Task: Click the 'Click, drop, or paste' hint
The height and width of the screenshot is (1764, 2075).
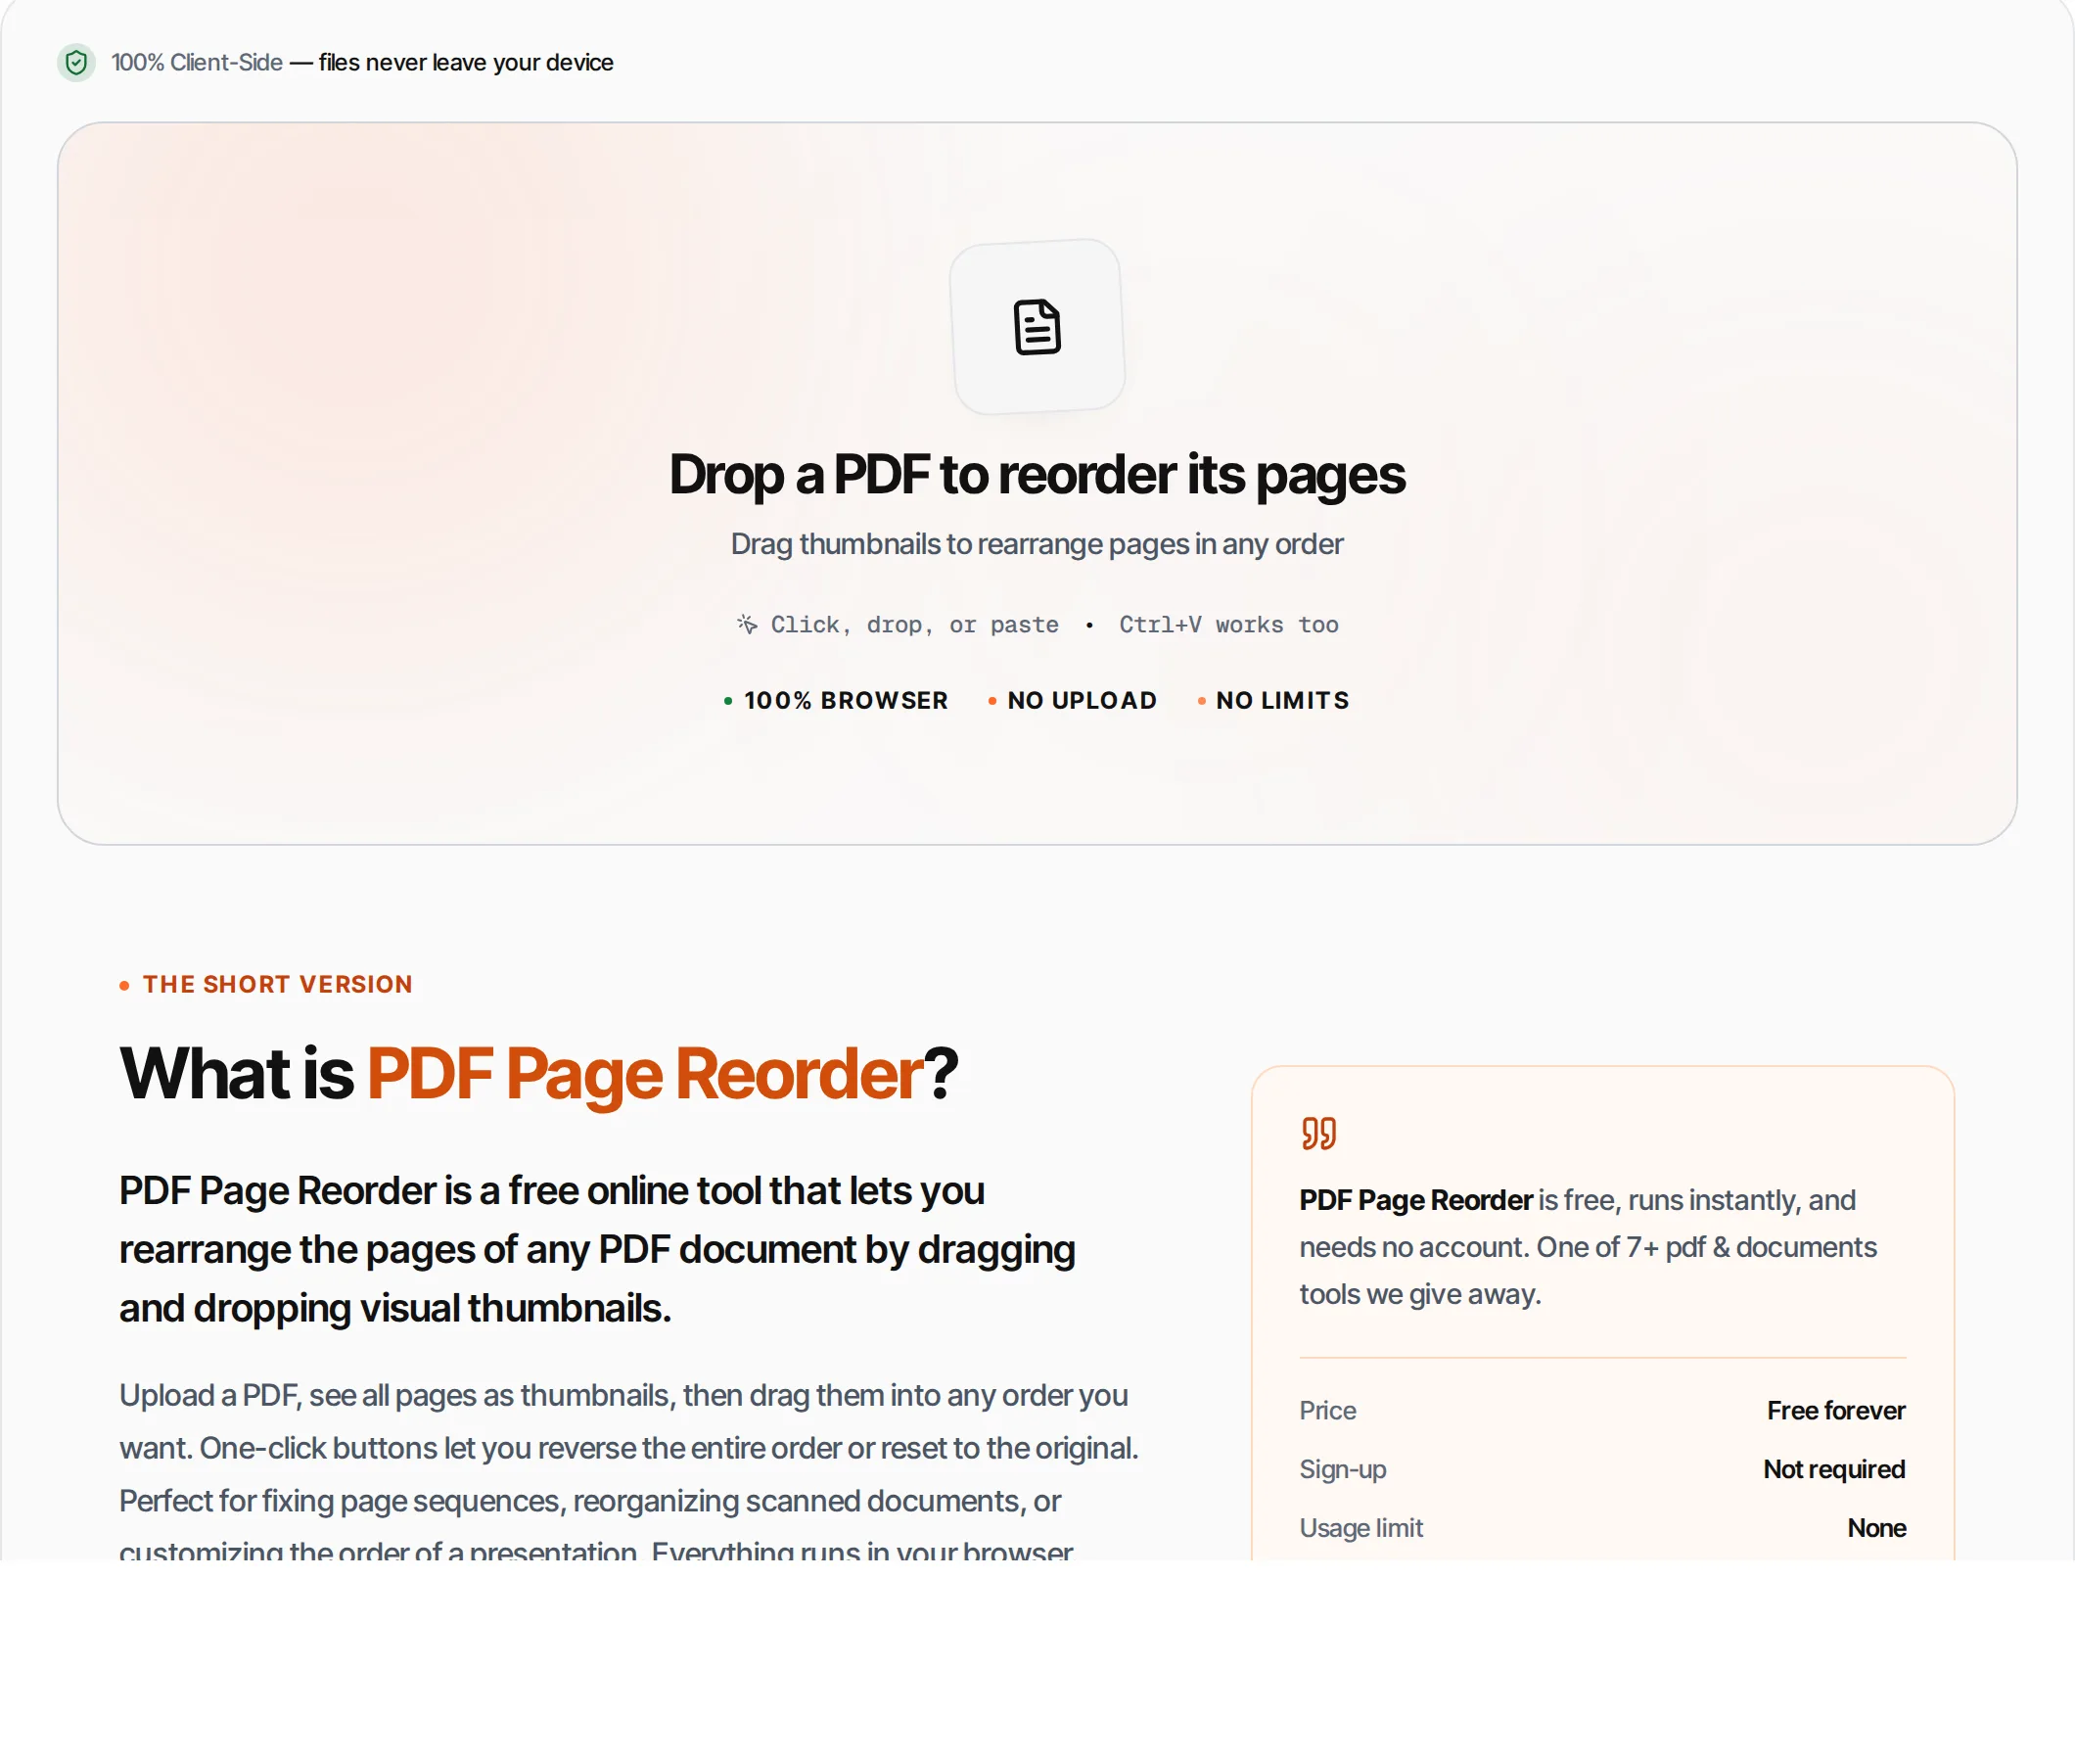Action: pyautogui.click(x=914, y=625)
